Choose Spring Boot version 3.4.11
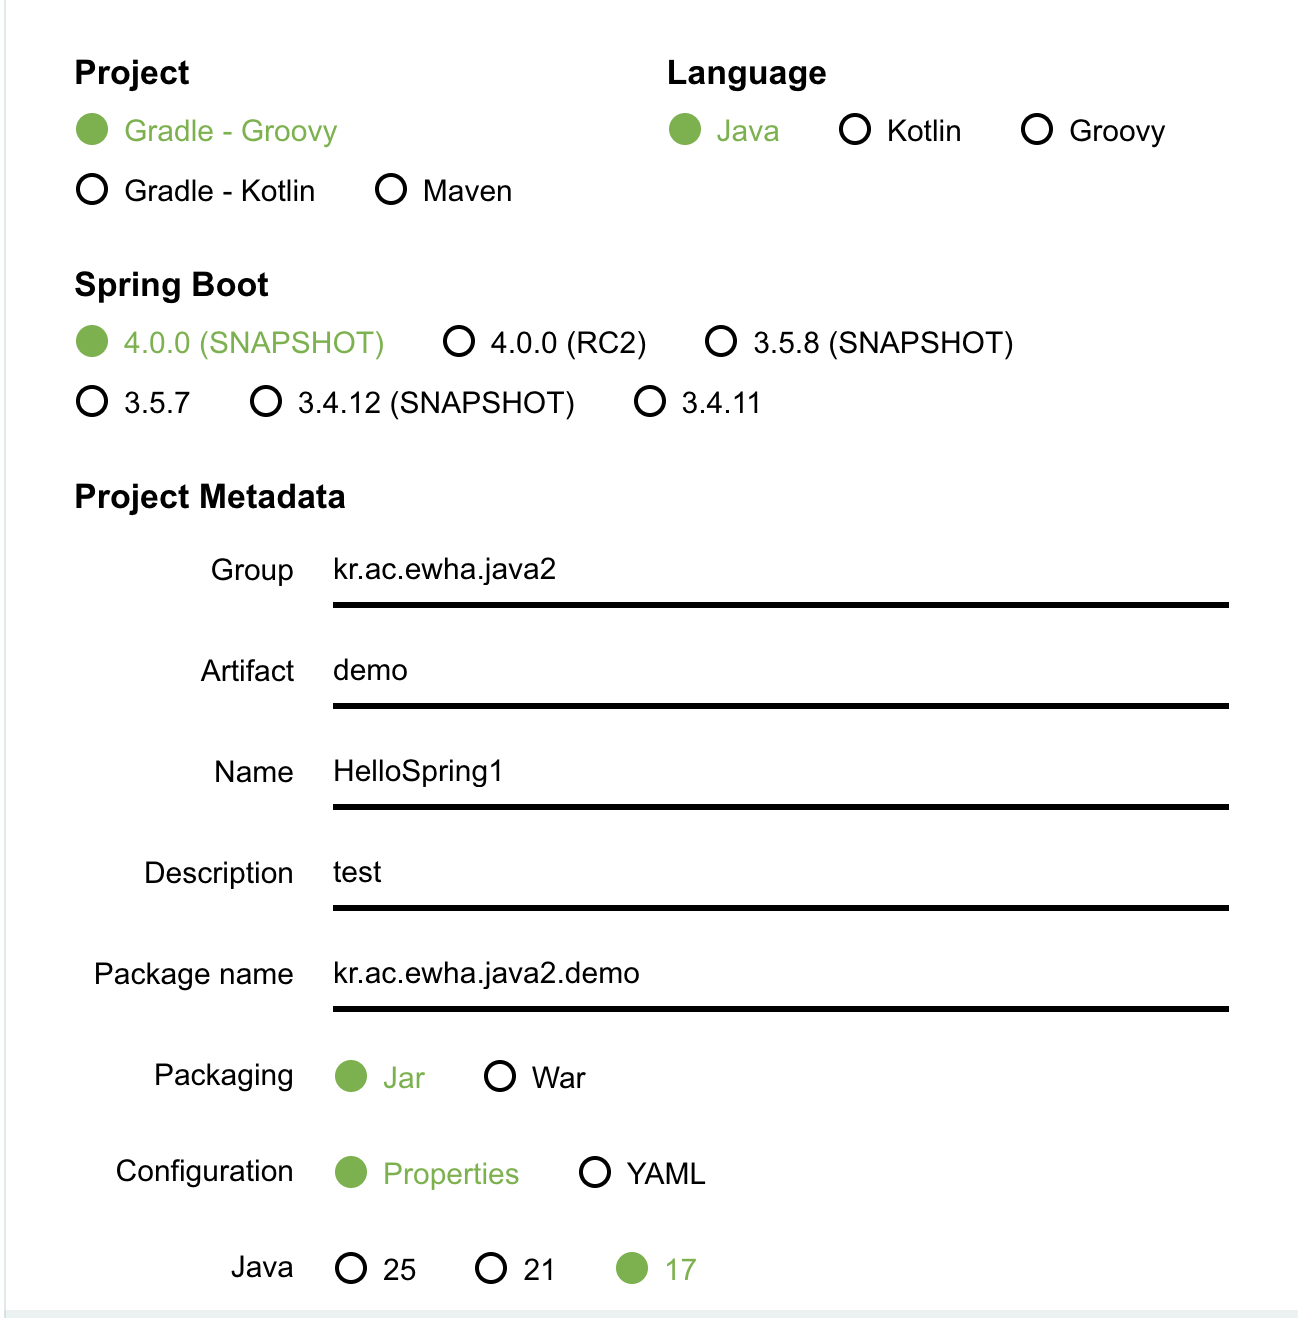1298x1318 pixels. tap(650, 402)
